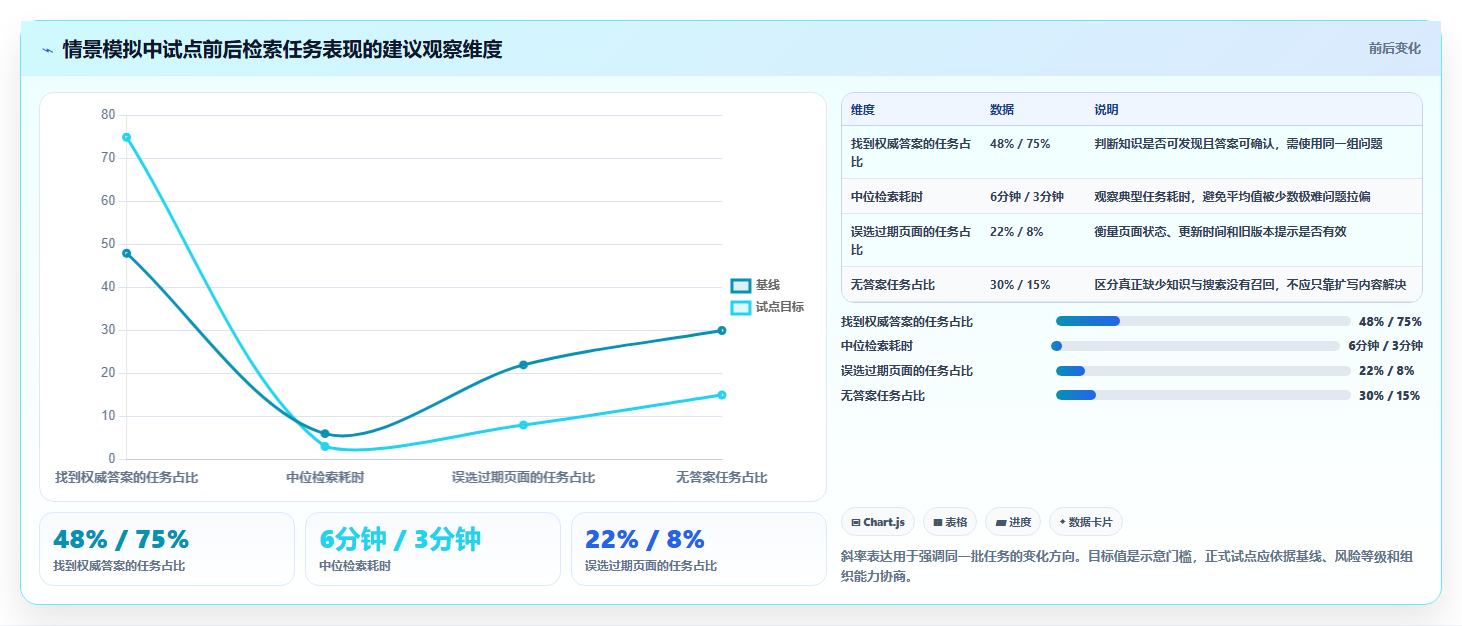Click x-axis label 无答案任务占比
Image resolution: width=1462 pixels, height=626 pixels.
pyautogui.click(x=722, y=478)
